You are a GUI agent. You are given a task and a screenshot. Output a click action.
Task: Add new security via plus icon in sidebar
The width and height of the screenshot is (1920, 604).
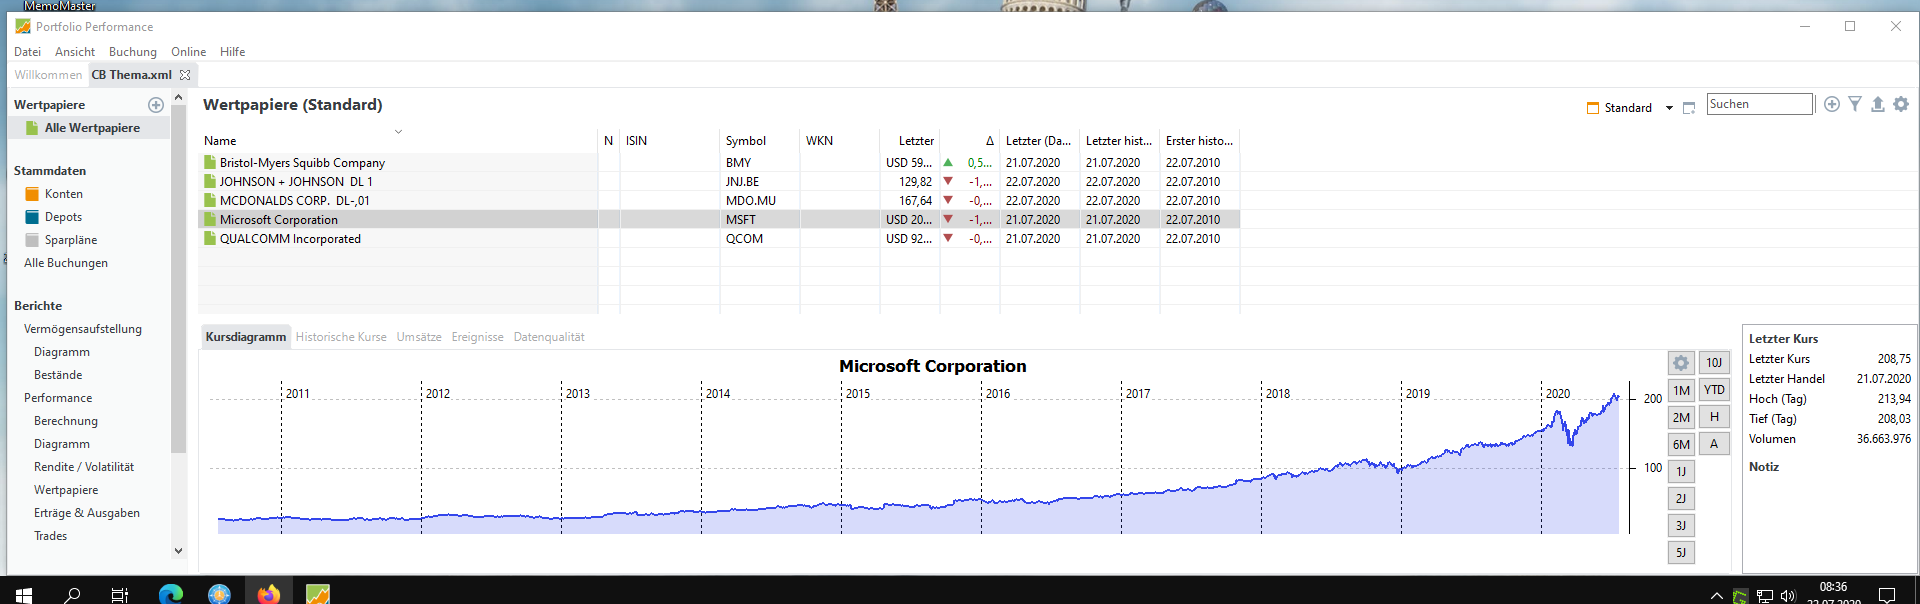click(x=156, y=105)
